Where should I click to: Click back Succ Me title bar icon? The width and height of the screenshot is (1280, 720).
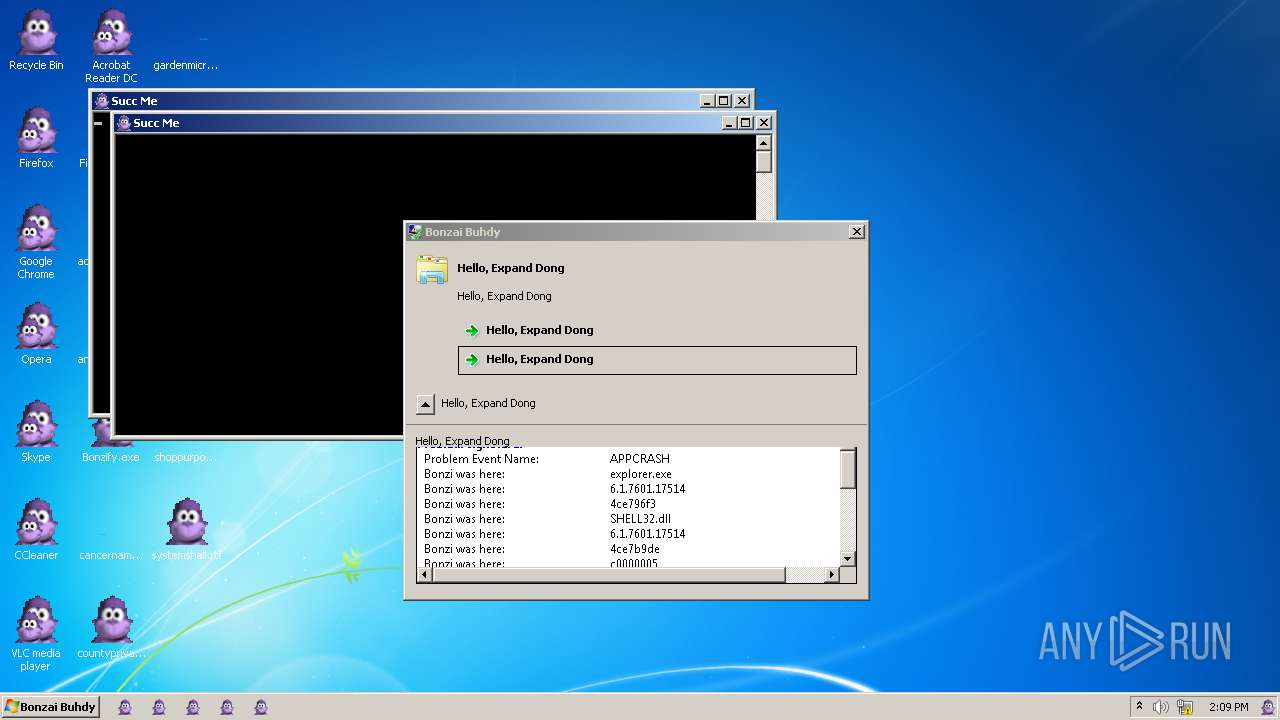pos(102,101)
